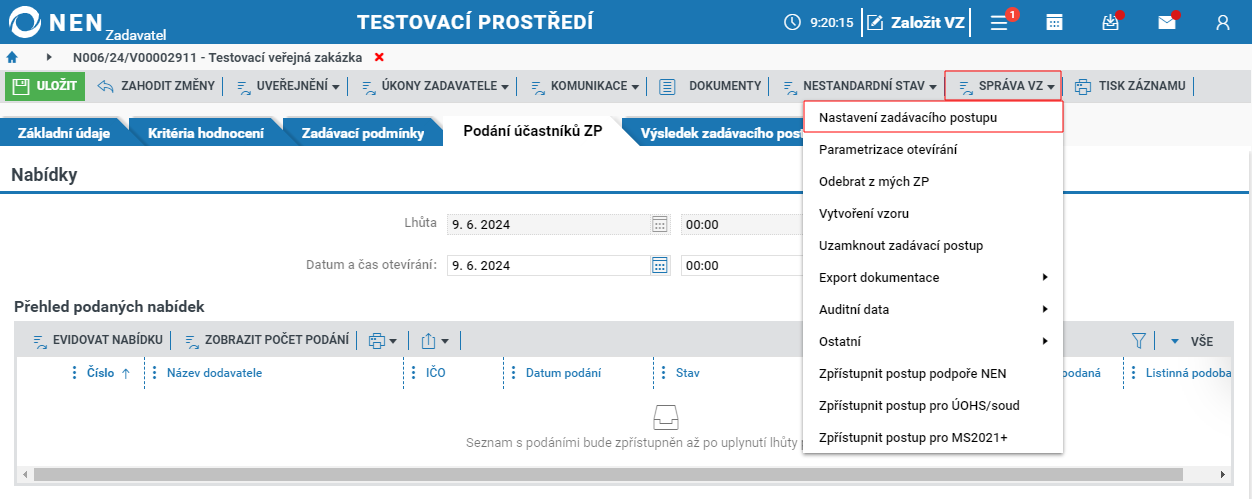Open the download inbox icon with red dot
Screen dimensions: 1252x499
[x=1110, y=22]
